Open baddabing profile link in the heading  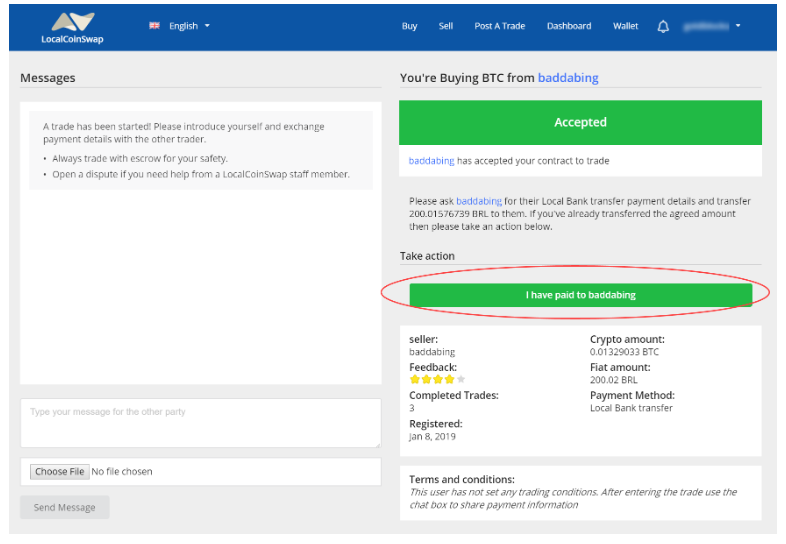568,78
